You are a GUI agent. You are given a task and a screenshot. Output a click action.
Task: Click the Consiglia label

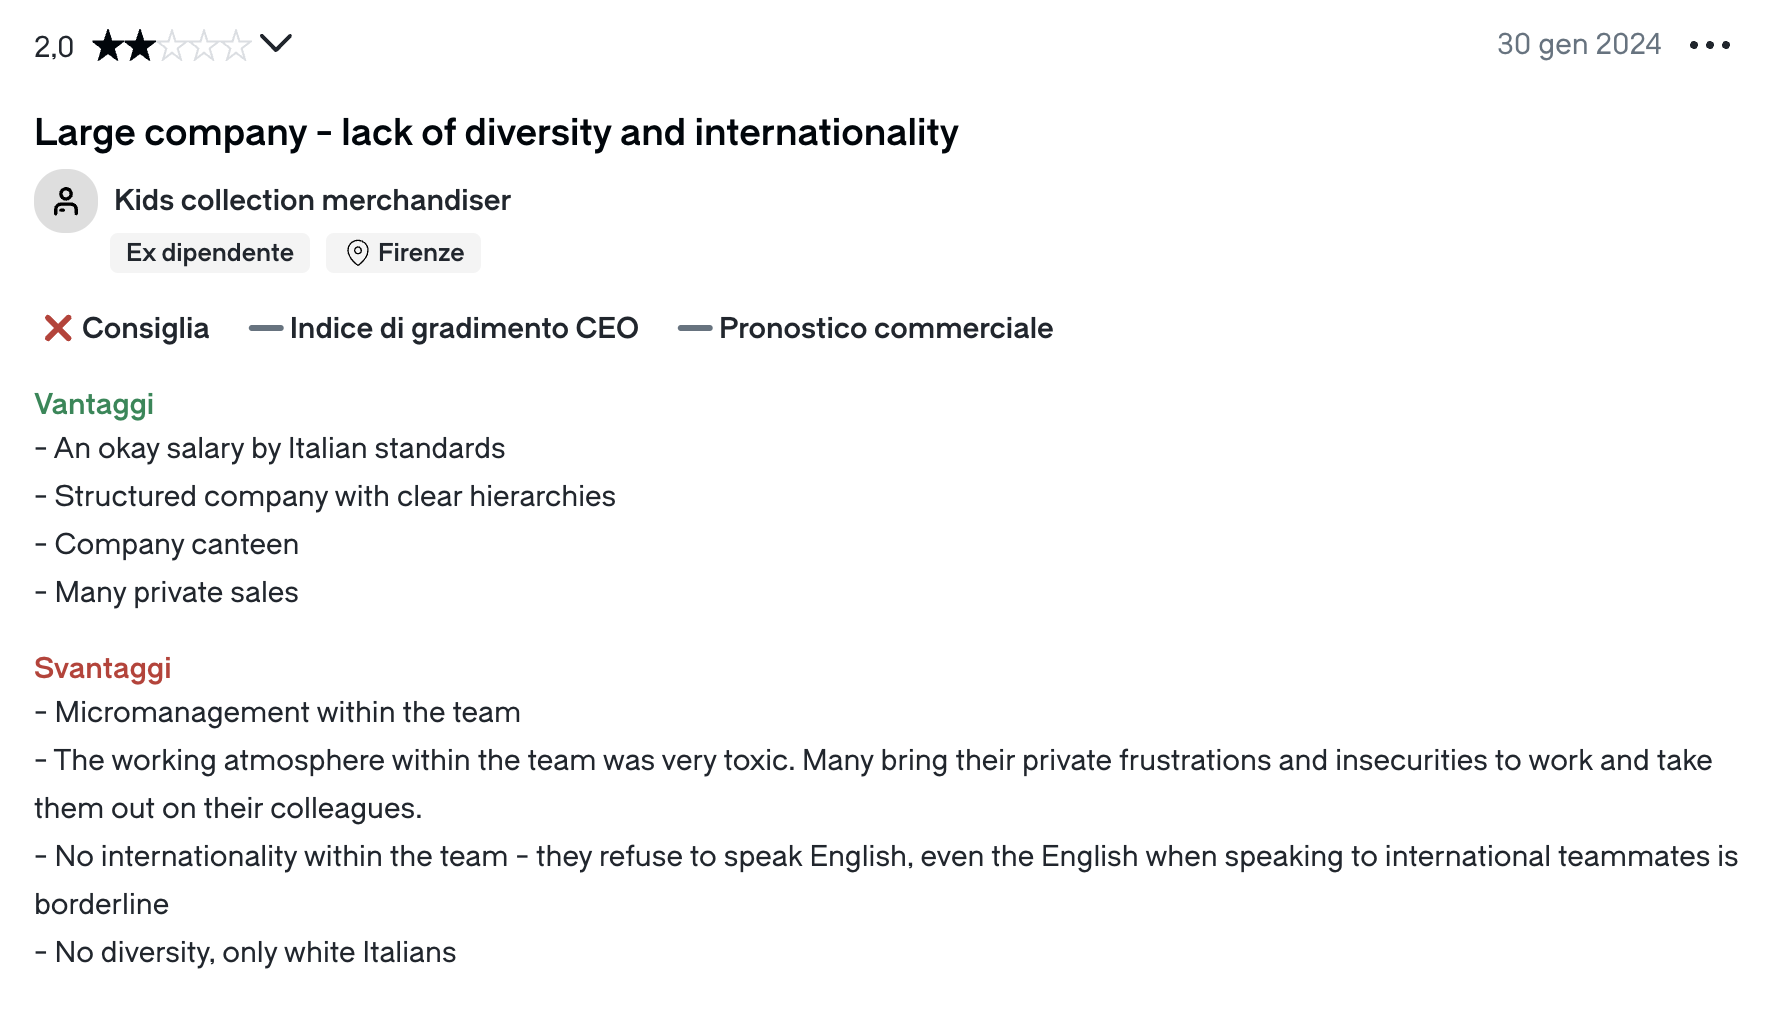point(145,328)
